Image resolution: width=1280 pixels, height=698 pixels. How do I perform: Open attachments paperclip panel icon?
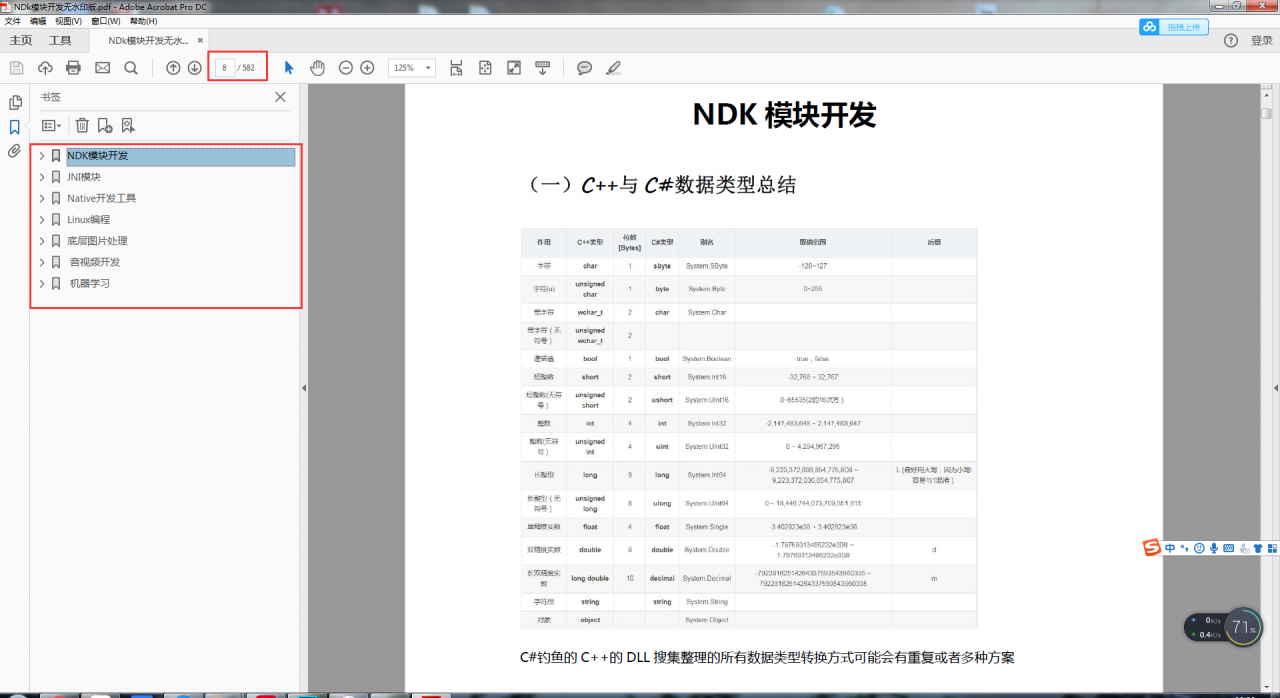tap(15, 151)
